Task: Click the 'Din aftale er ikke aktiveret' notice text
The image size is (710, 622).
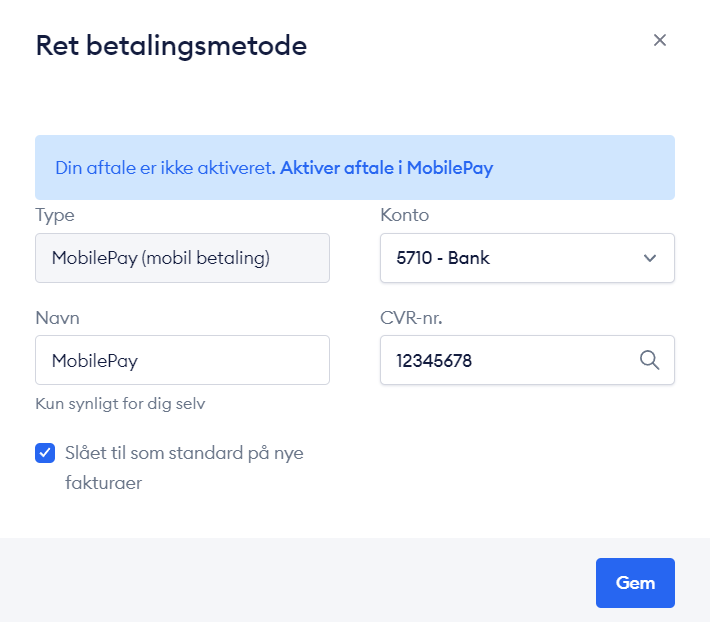Action: pyautogui.click(x=165, y=168)
